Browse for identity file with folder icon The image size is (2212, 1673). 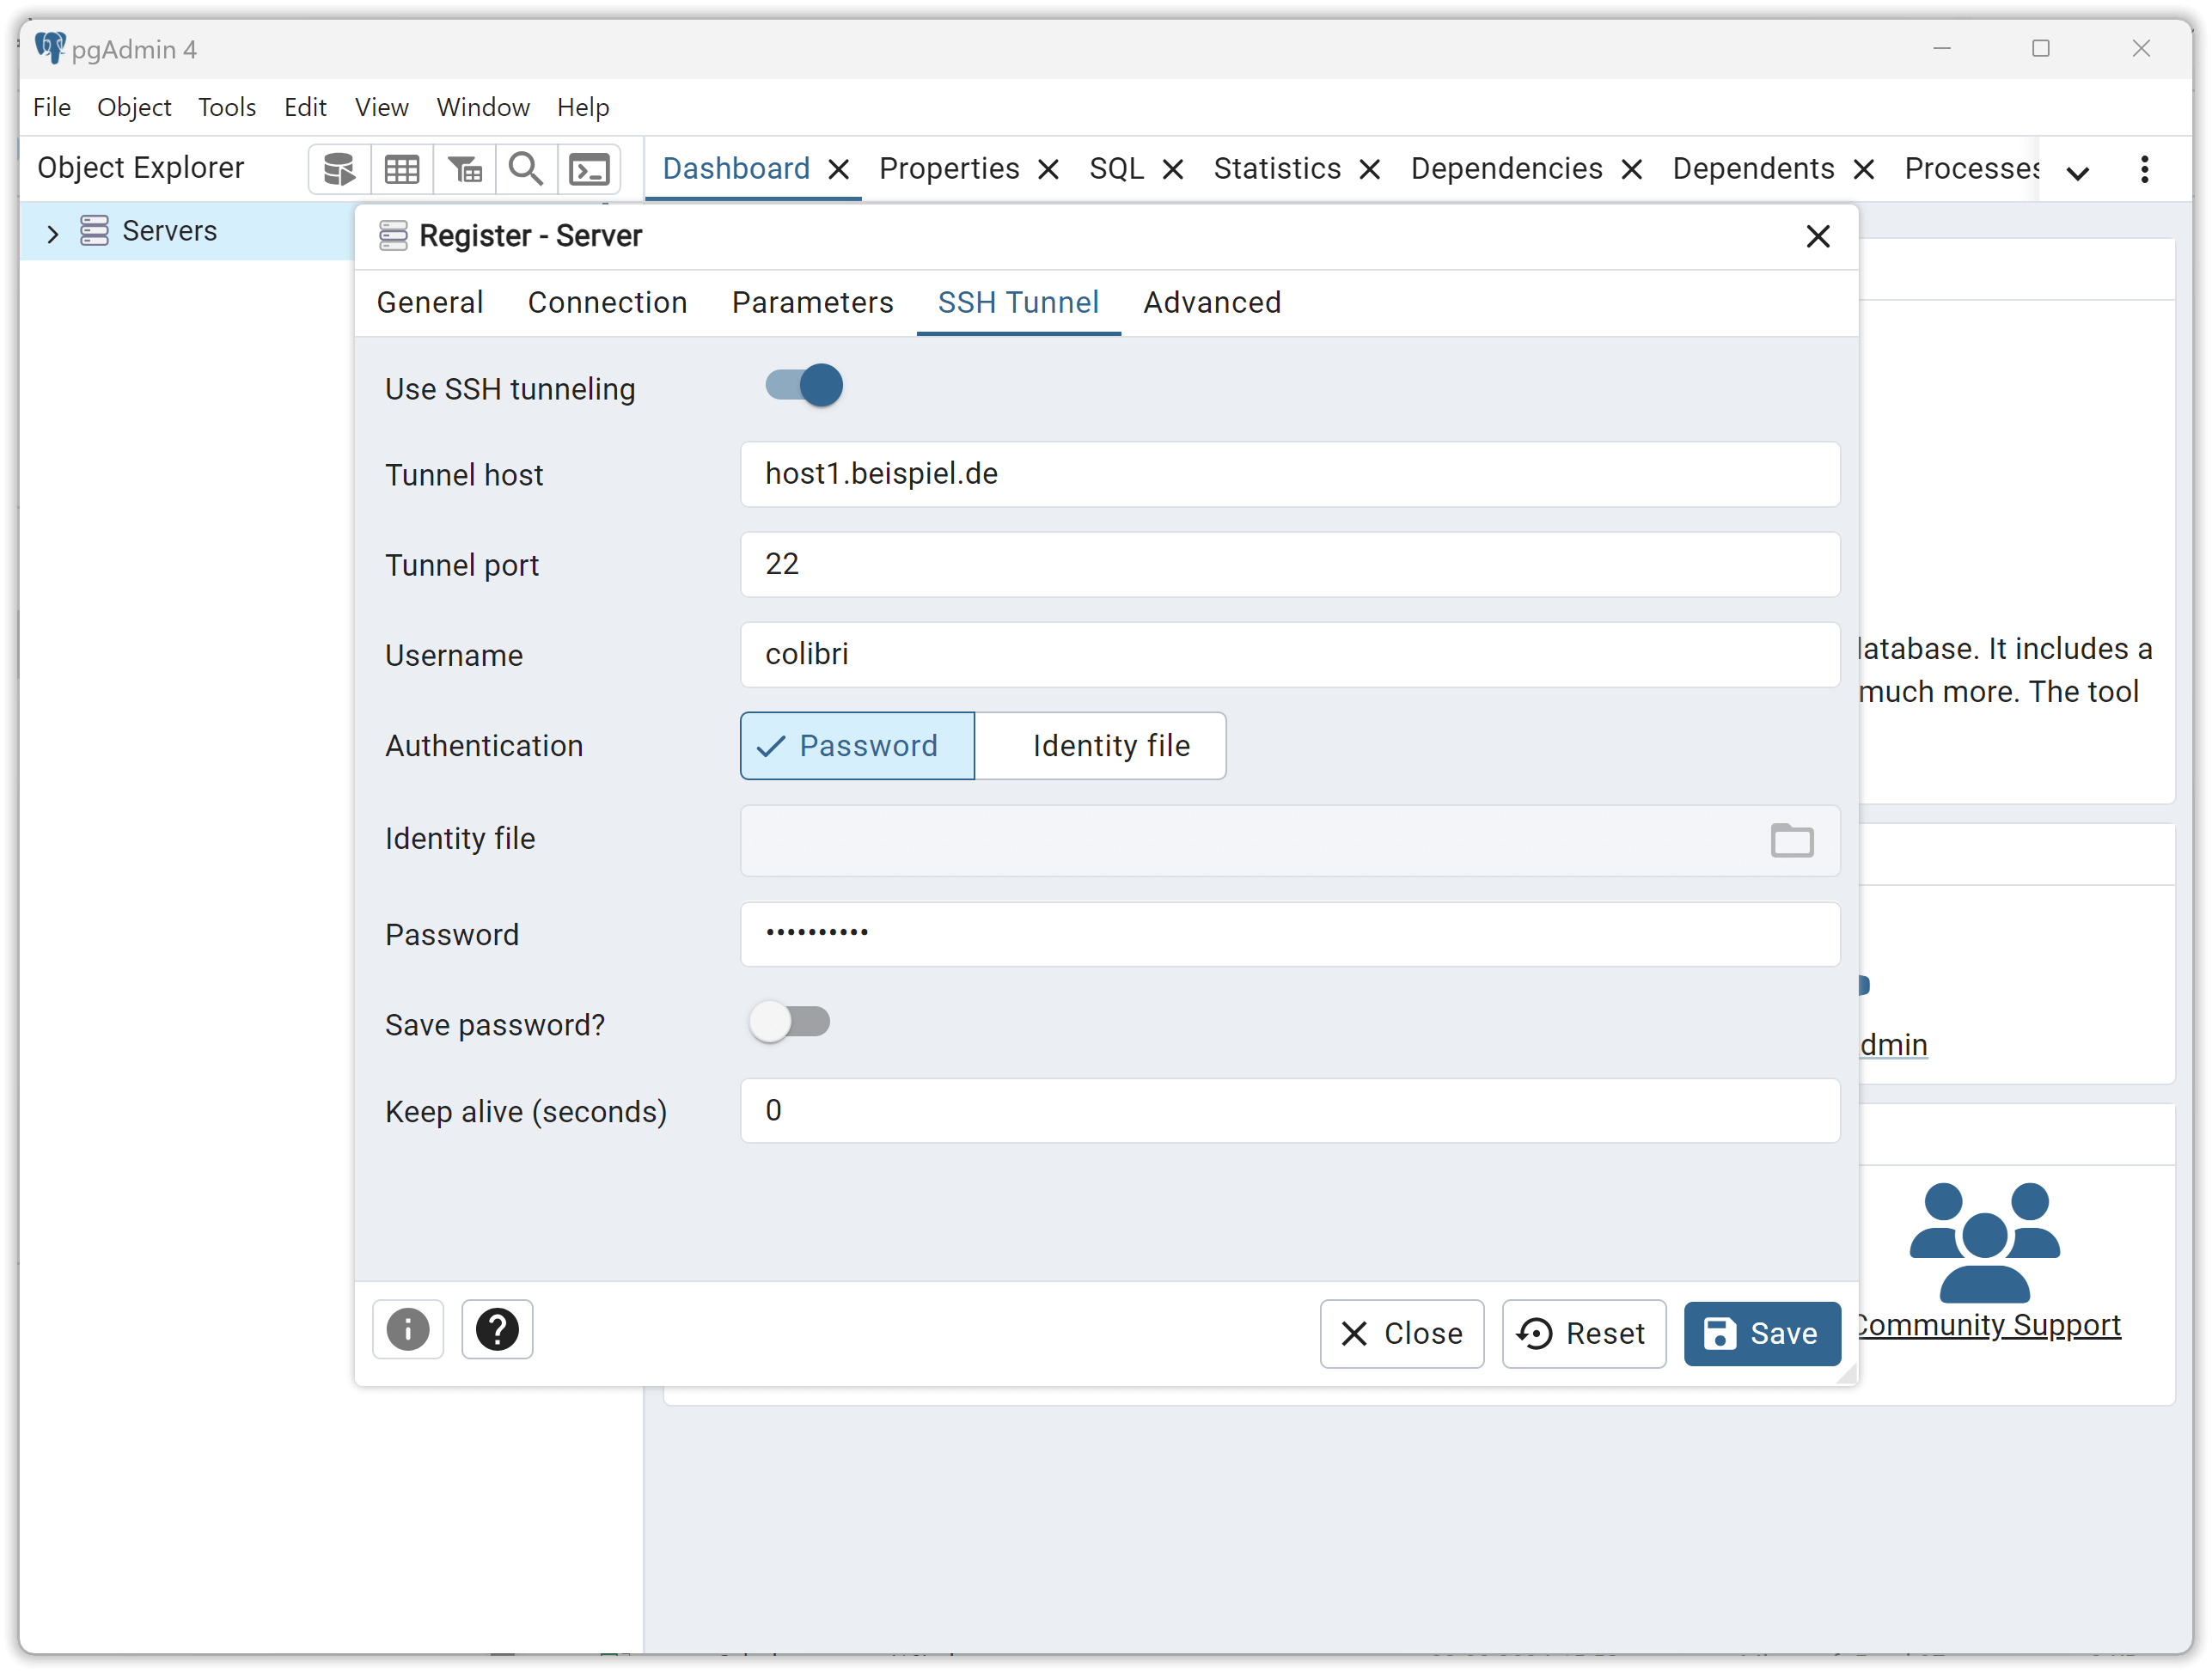pyautogui.click(x=1791, y=840)
